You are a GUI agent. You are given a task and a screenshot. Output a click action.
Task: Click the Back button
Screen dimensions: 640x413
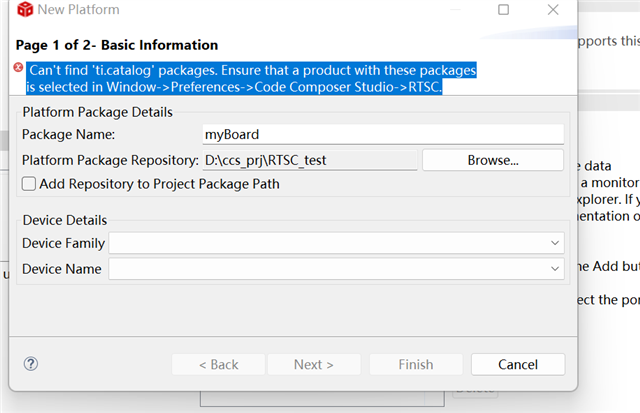tap(218, 365)
